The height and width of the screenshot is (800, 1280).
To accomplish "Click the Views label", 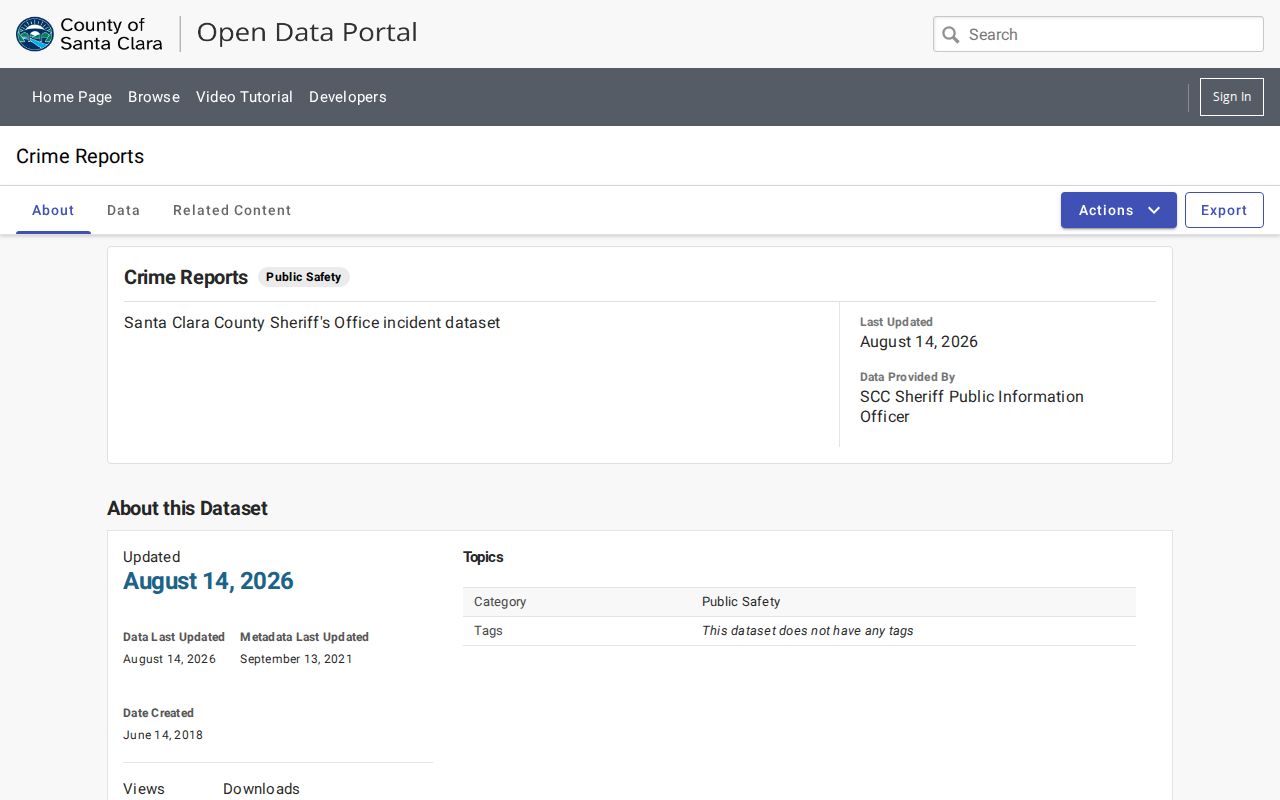I will 144,789.
